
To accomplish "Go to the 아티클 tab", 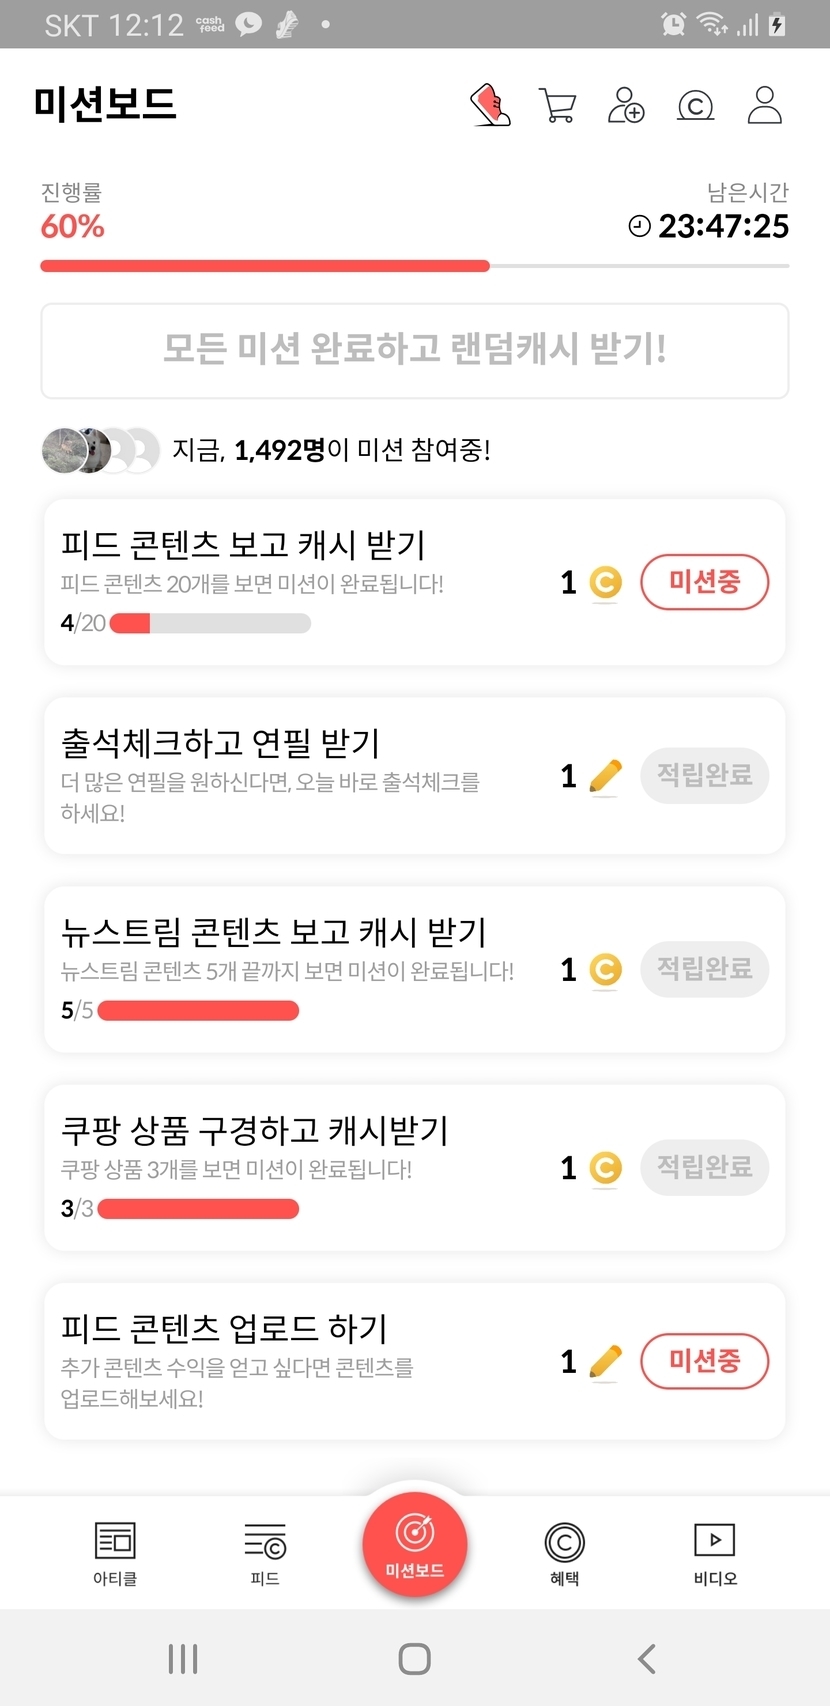I will click(115, 1553).
